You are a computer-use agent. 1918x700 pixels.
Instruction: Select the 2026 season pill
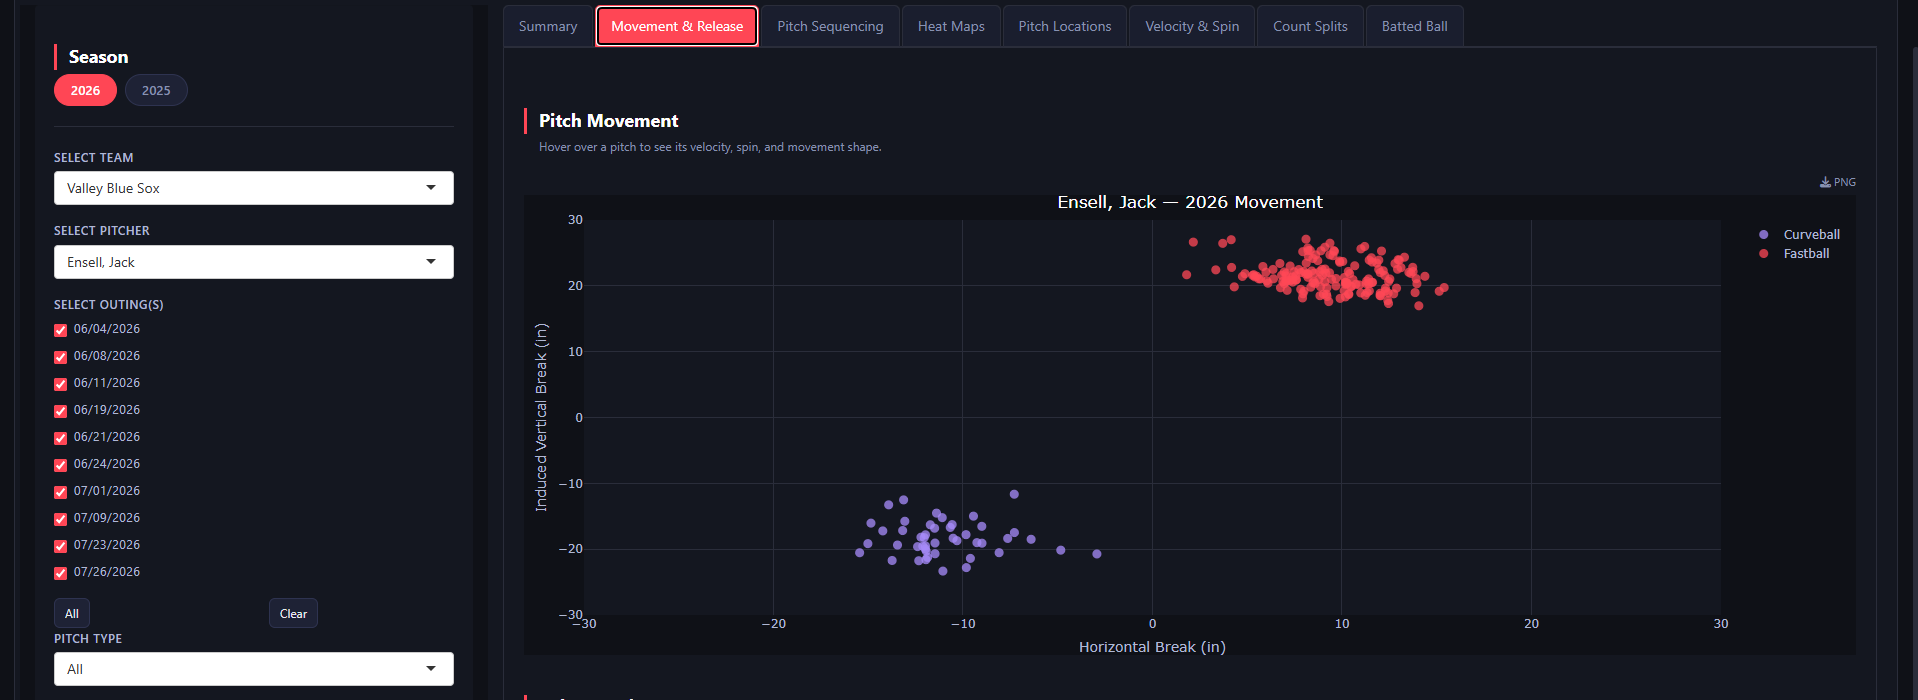85,90
